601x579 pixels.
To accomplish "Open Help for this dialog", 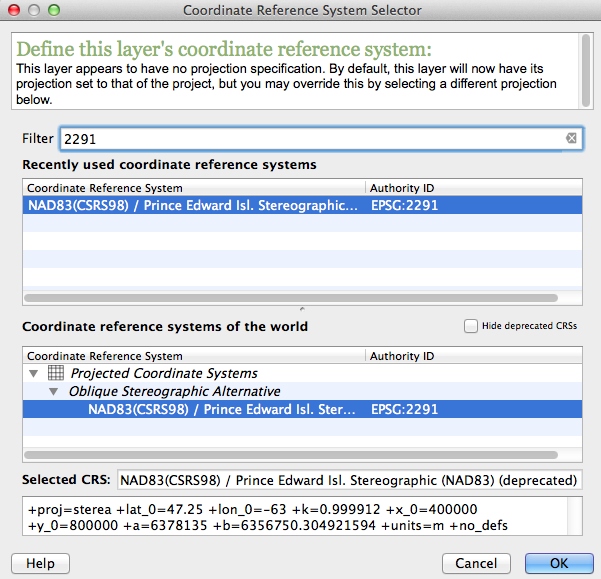I will 40,563.
